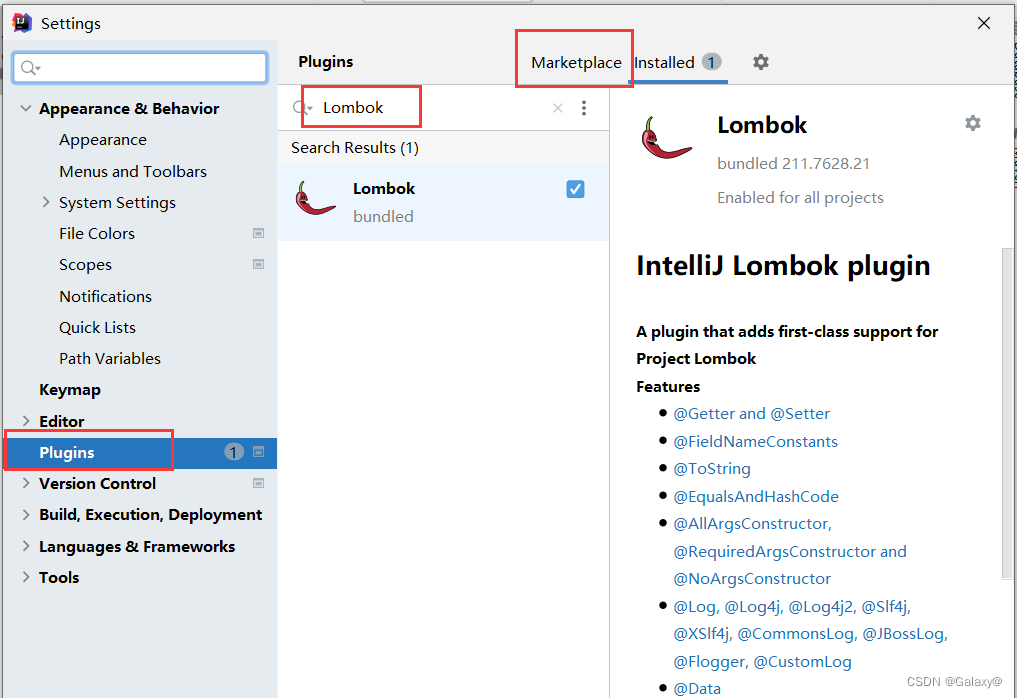The image size is (1017, 698).
Task: Open the plugins gear settings menu
Action: click(x=761, y=62)
